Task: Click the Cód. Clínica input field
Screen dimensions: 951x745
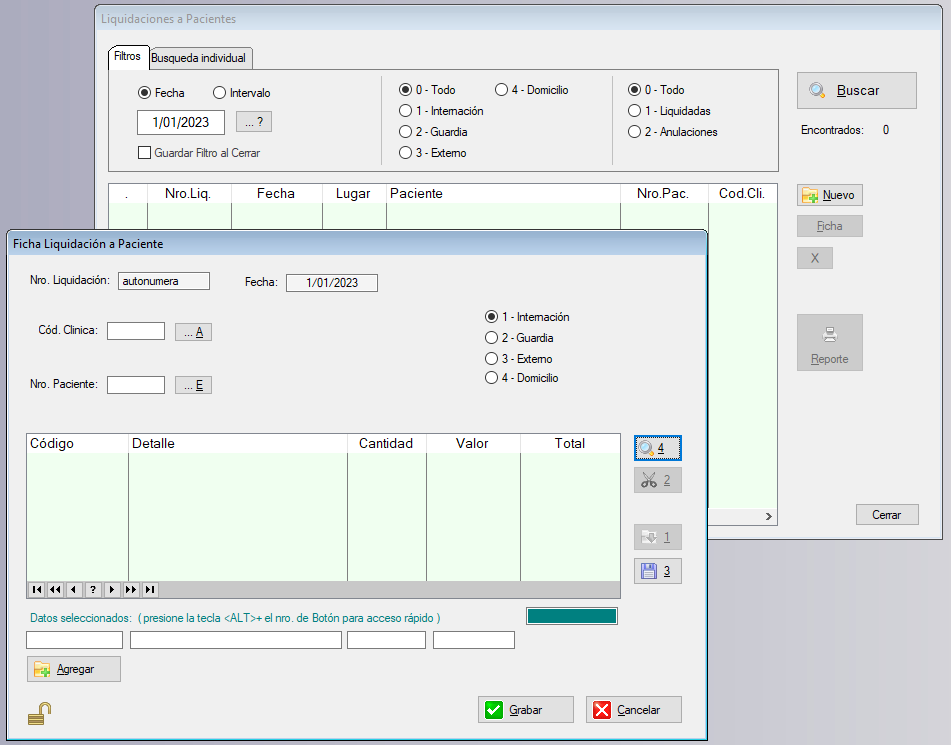Action: pyautogui.click(x=136, y=331)
